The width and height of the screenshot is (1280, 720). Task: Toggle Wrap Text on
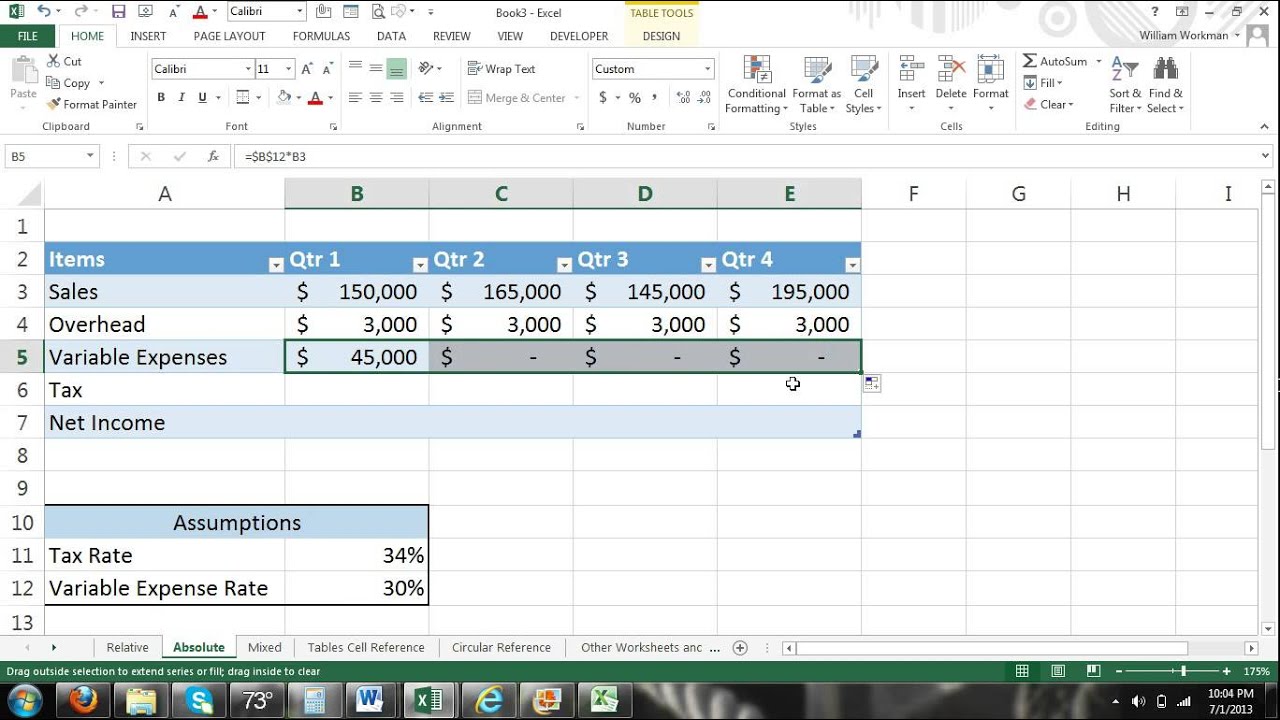502,69
